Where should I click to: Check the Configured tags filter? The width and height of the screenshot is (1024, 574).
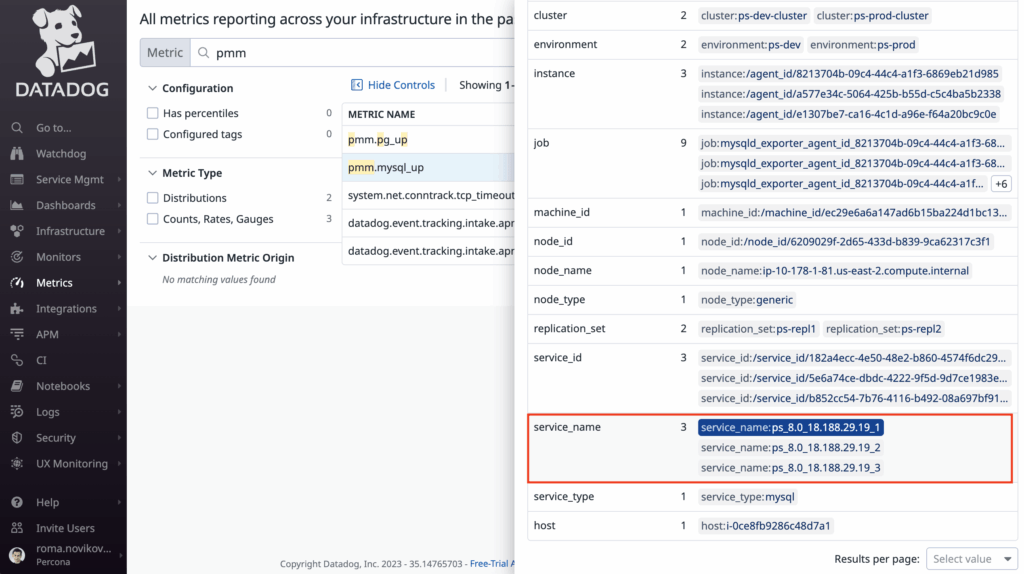tap(153, 135)
